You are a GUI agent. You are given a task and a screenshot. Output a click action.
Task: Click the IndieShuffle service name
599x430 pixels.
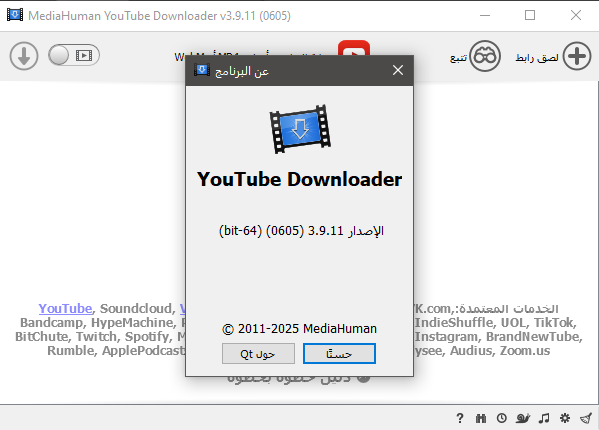coord(454,322)
